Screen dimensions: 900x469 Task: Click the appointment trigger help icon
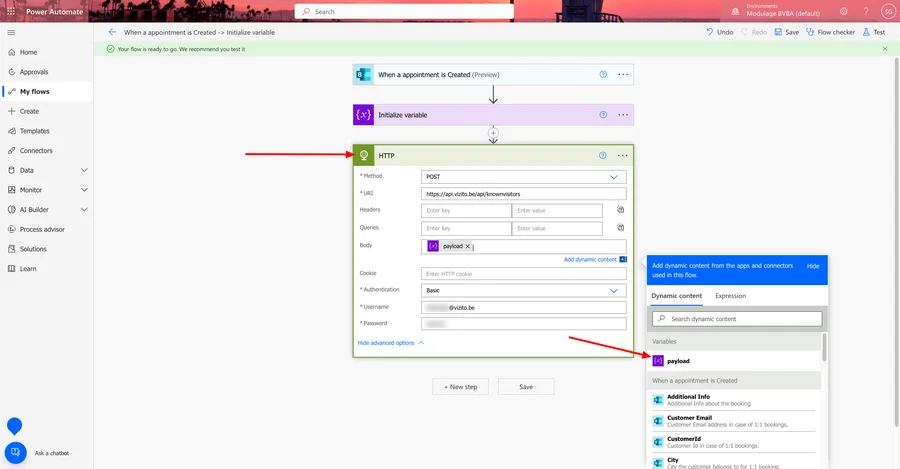point(603,75)
